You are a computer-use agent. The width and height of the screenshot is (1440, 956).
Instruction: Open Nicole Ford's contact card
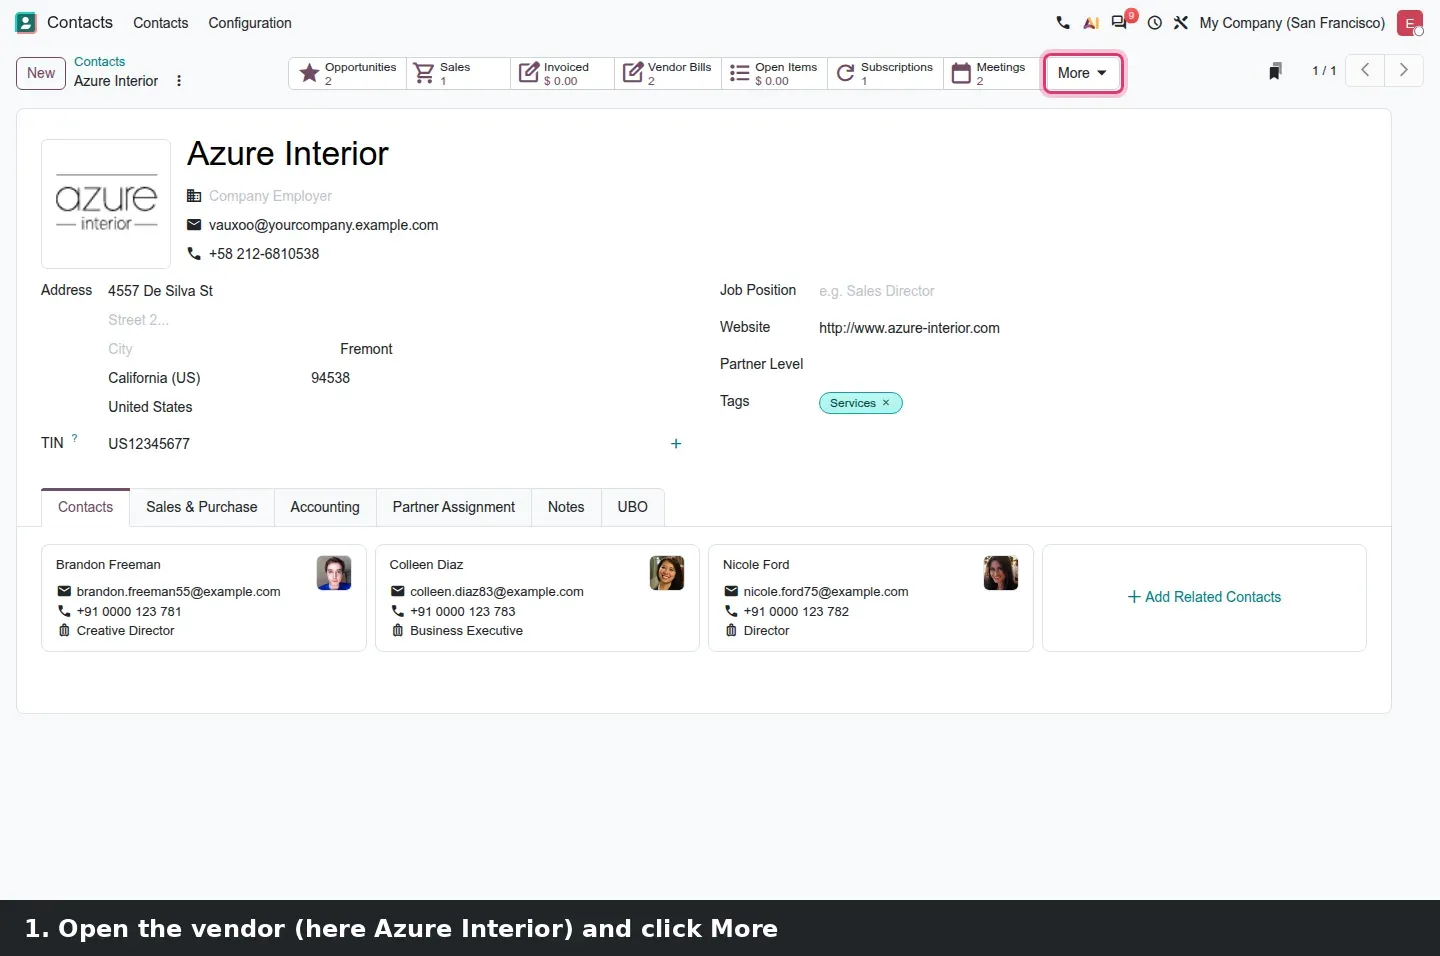tap(871, 598)
